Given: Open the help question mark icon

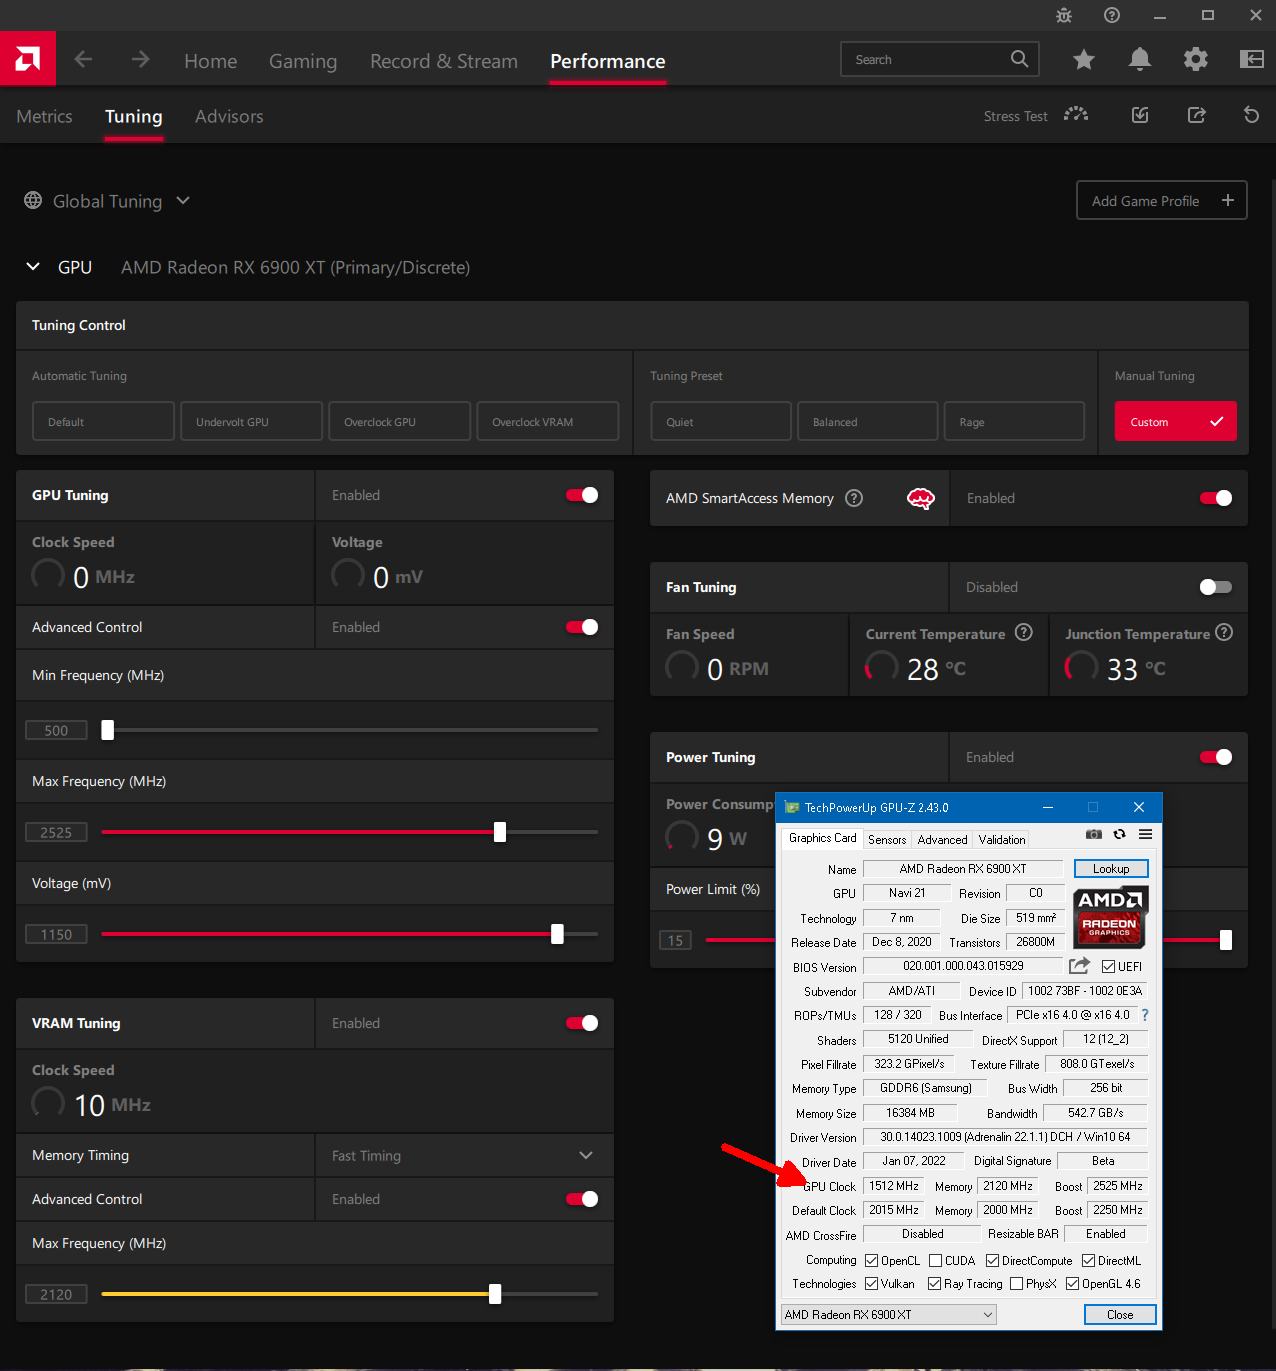Looking at the screenshot, I should 1112,15.
